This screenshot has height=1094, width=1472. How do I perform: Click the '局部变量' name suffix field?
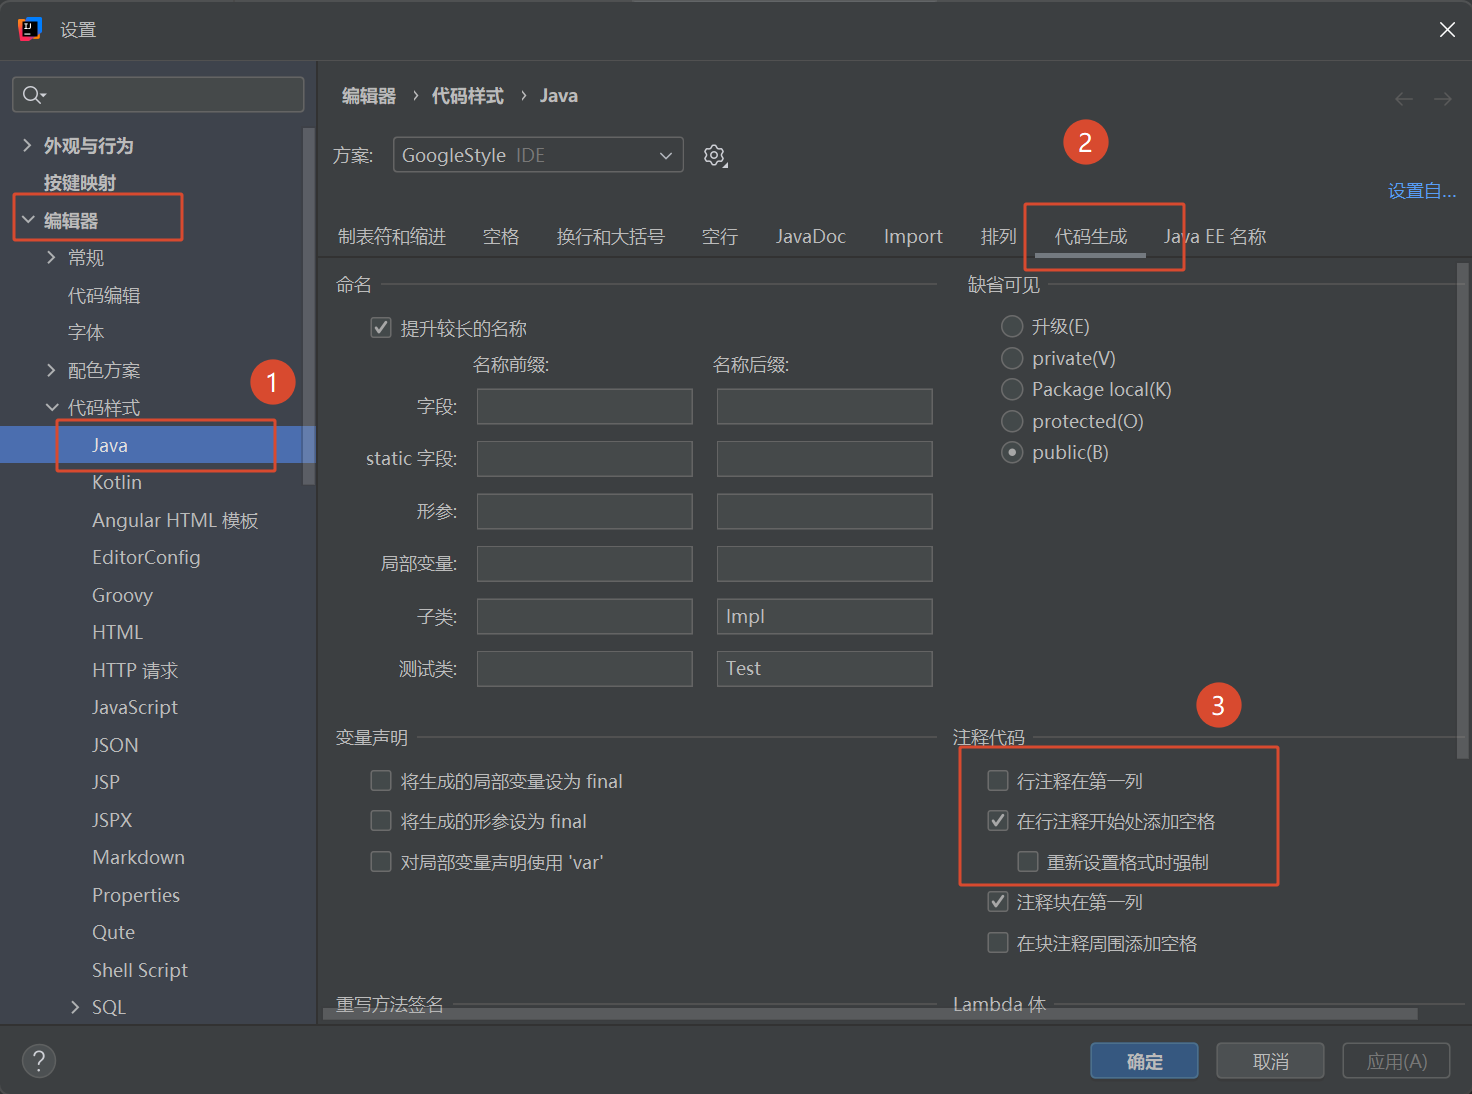825,564
